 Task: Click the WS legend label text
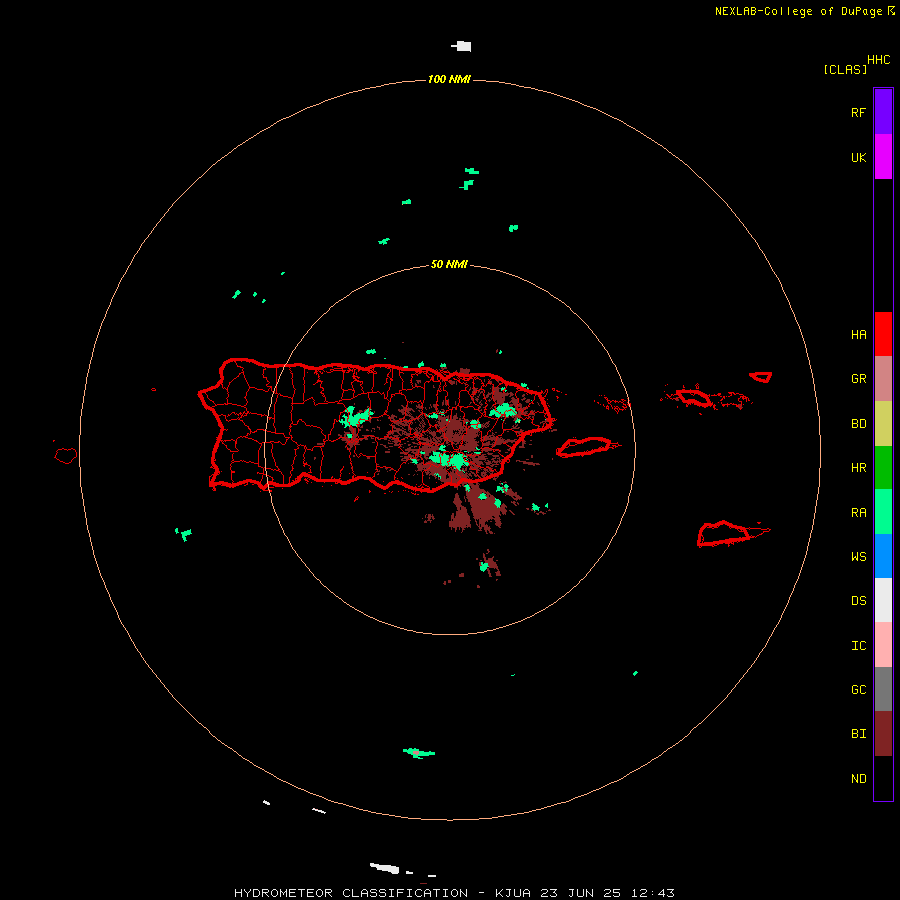tap(858, 557)
